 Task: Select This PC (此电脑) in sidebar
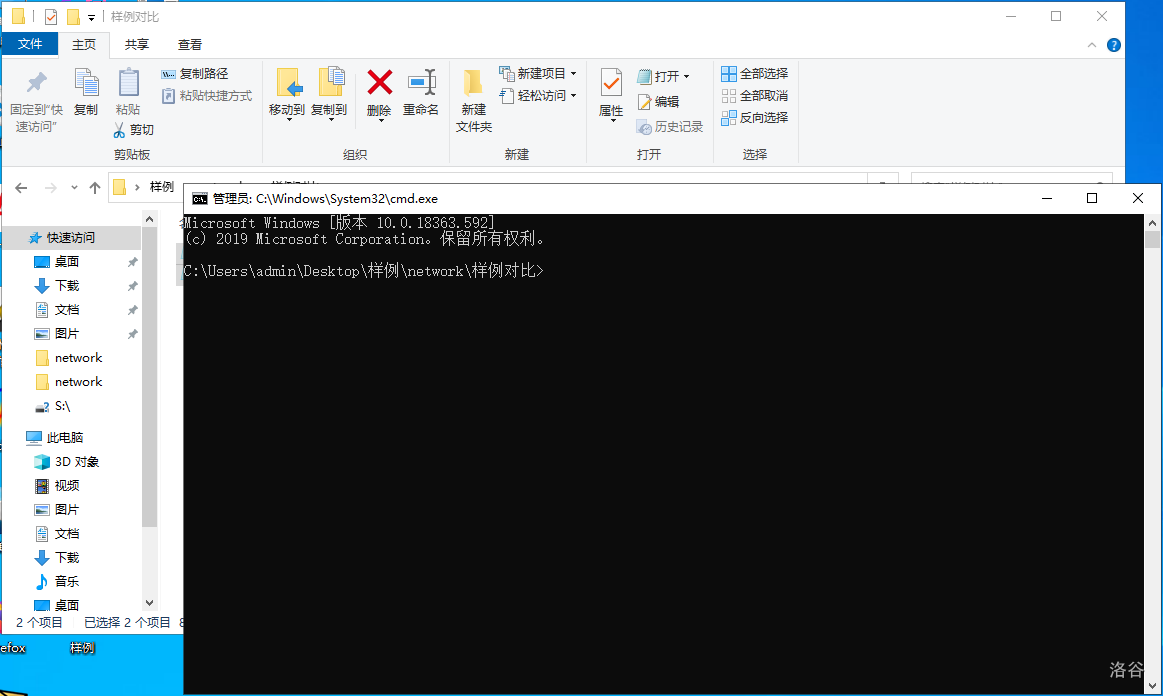point(66,438)
